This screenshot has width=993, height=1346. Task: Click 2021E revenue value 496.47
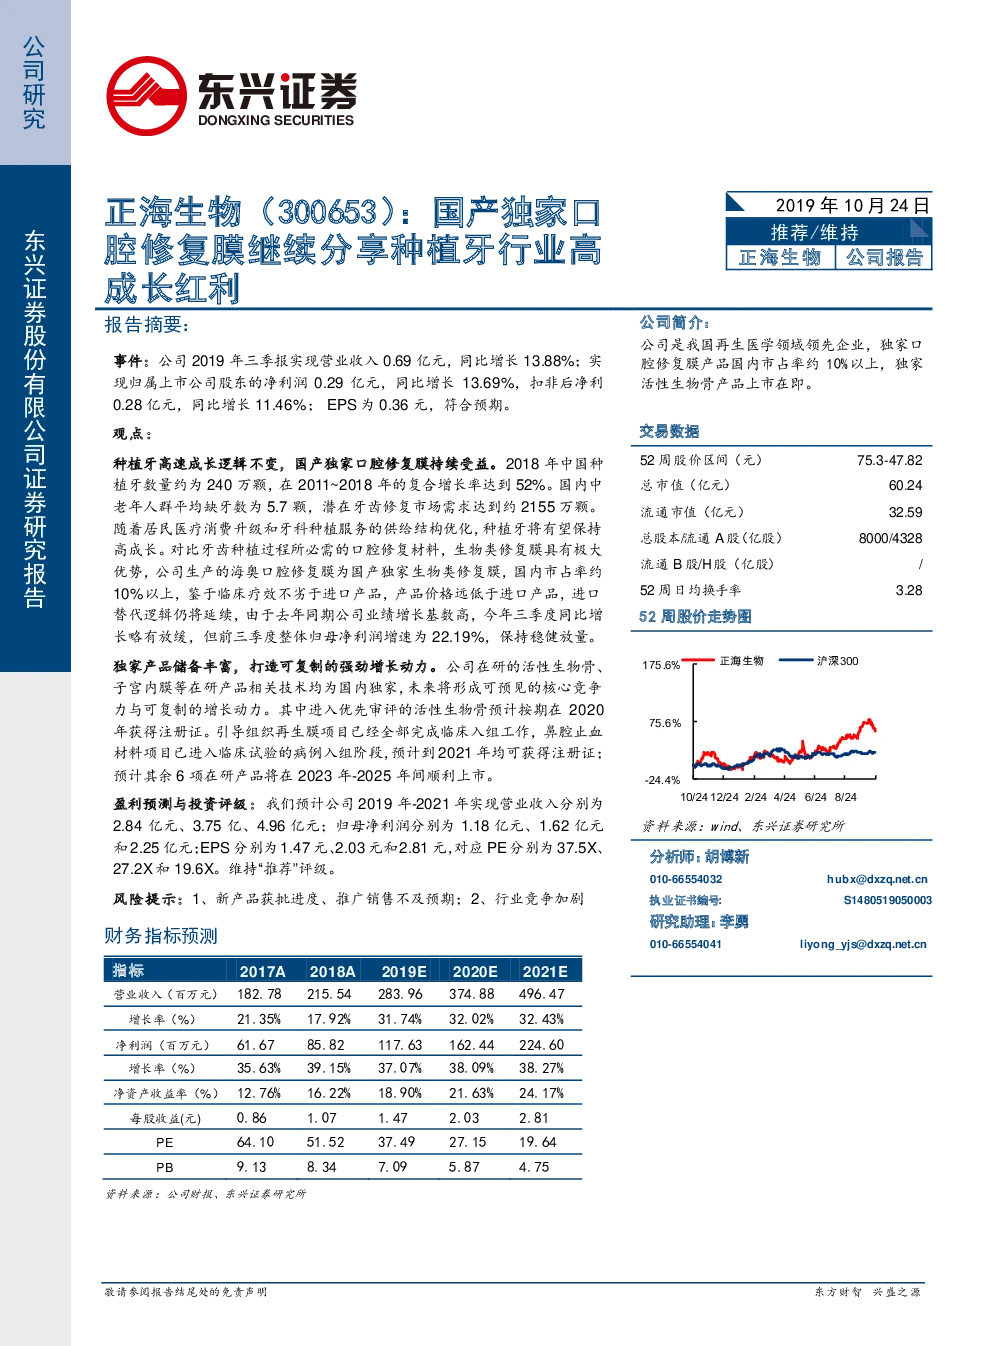coord(542,994)
